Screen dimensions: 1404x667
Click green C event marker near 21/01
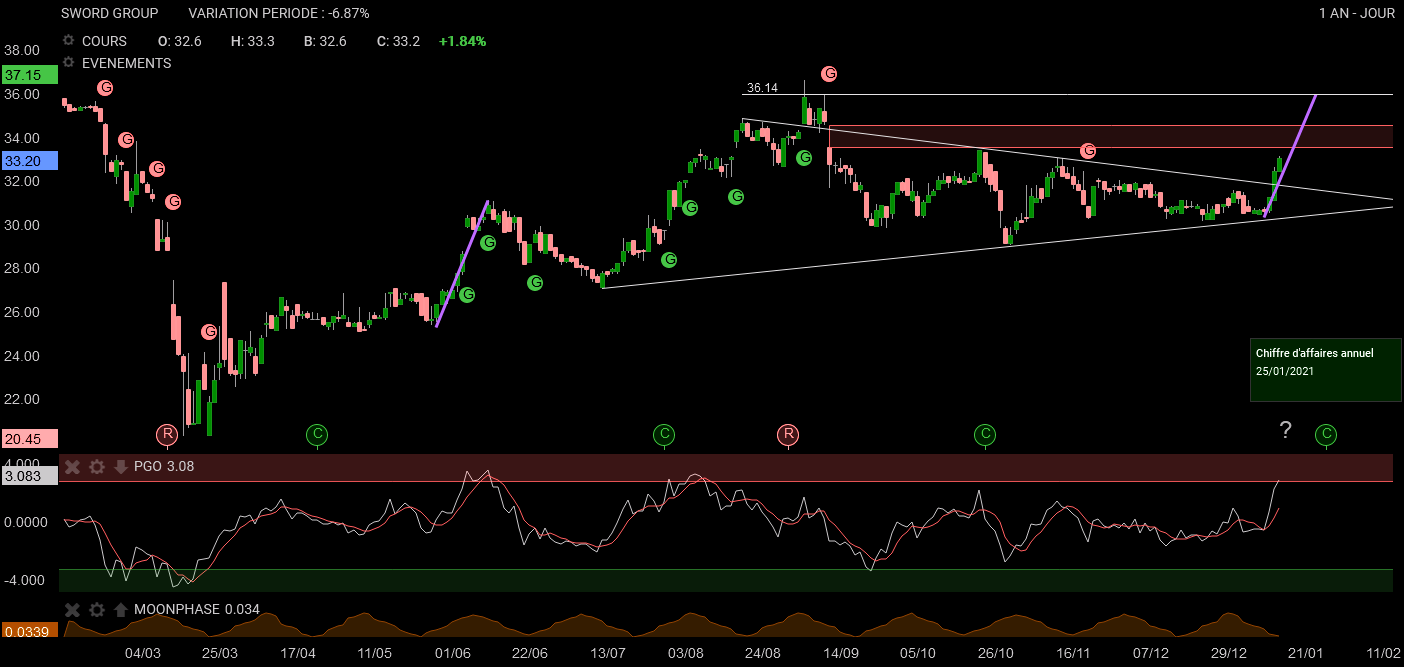(x=1326, y=434)
